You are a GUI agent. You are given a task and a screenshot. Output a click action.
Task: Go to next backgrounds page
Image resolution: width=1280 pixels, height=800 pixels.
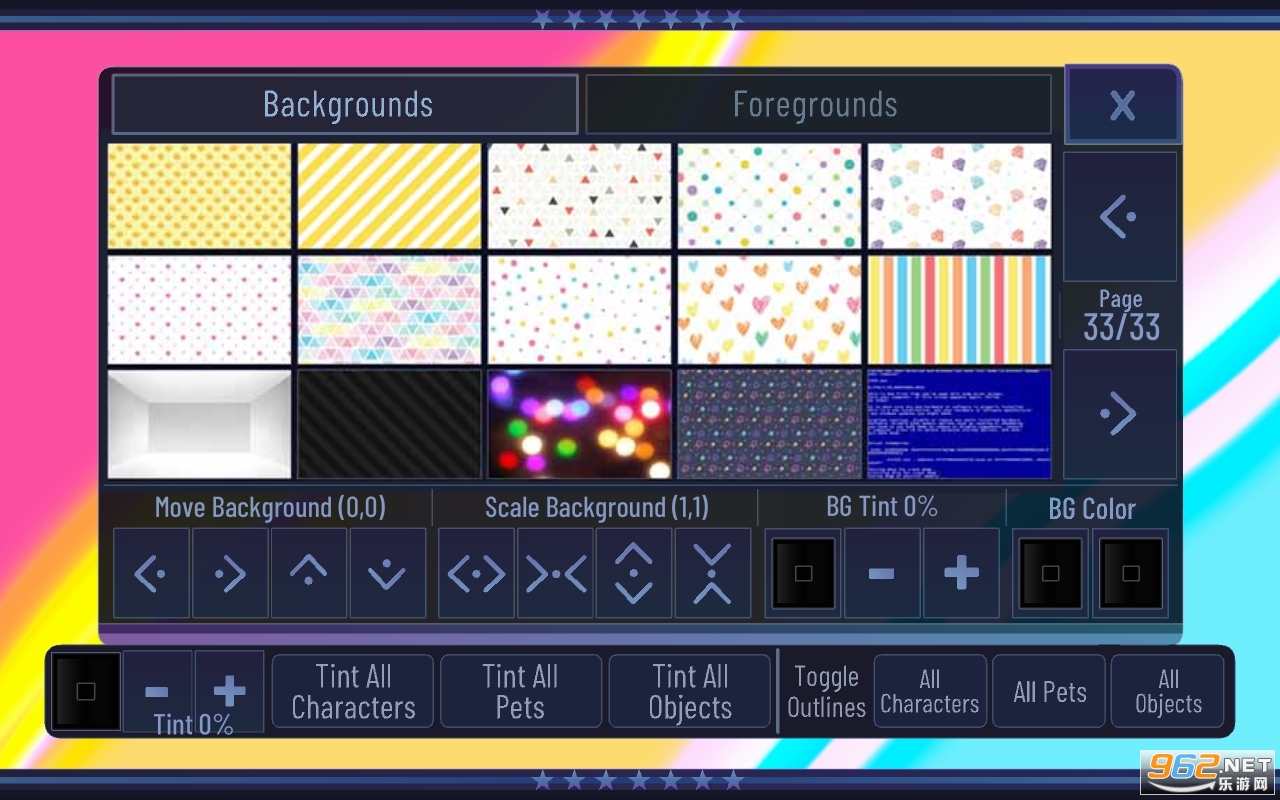tap(1120, 414)
